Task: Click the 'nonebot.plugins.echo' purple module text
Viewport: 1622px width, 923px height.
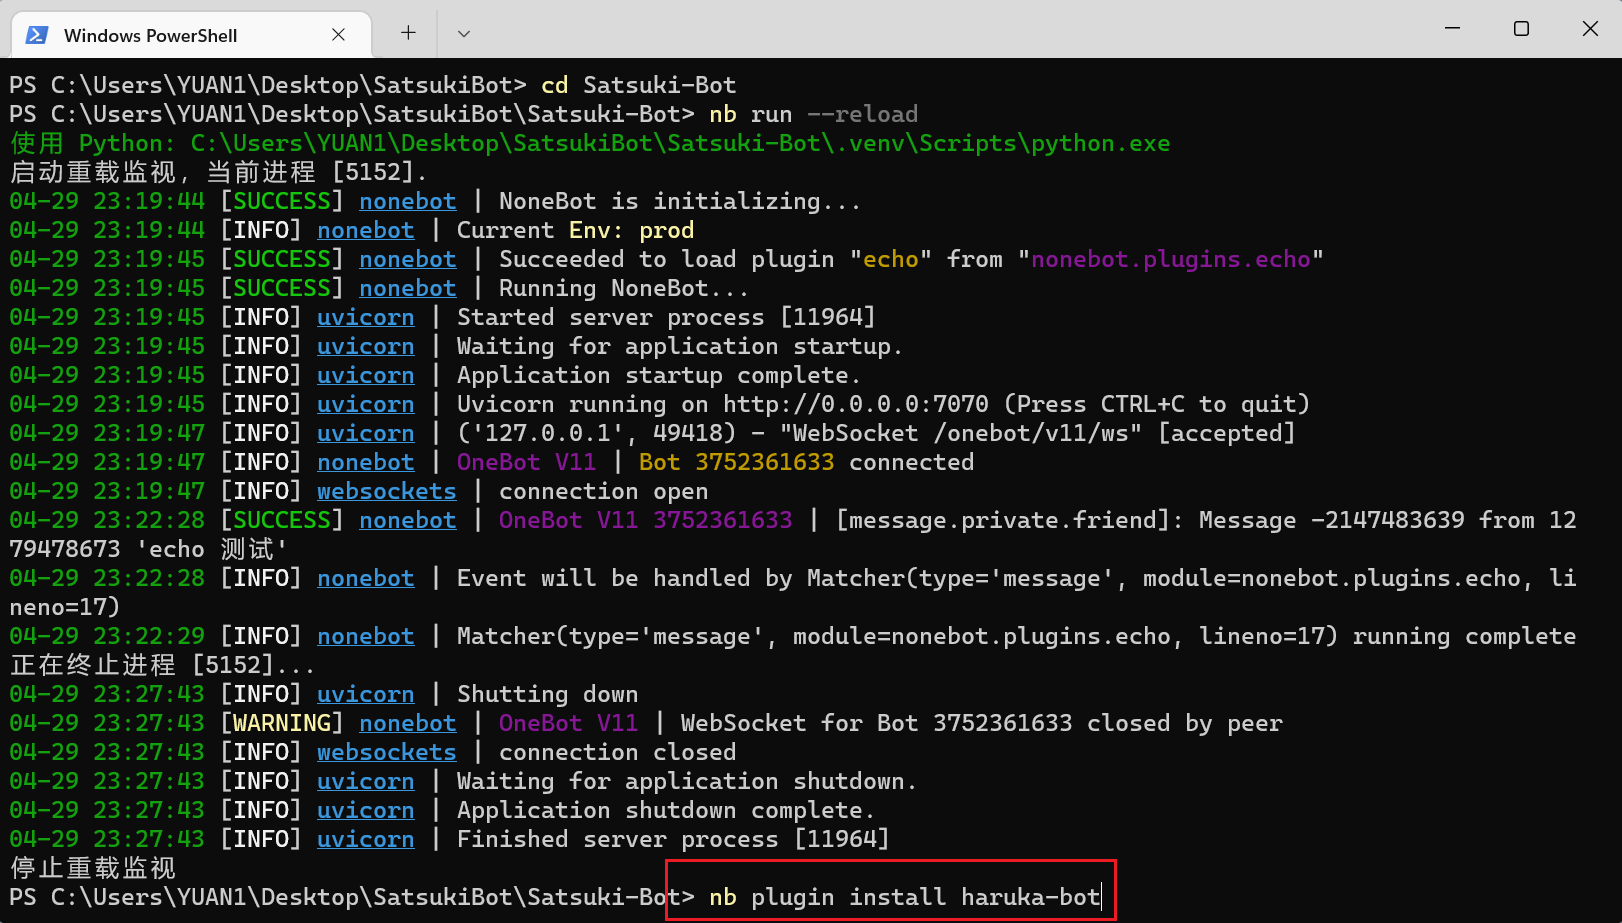Action: tap(1171, 259)
